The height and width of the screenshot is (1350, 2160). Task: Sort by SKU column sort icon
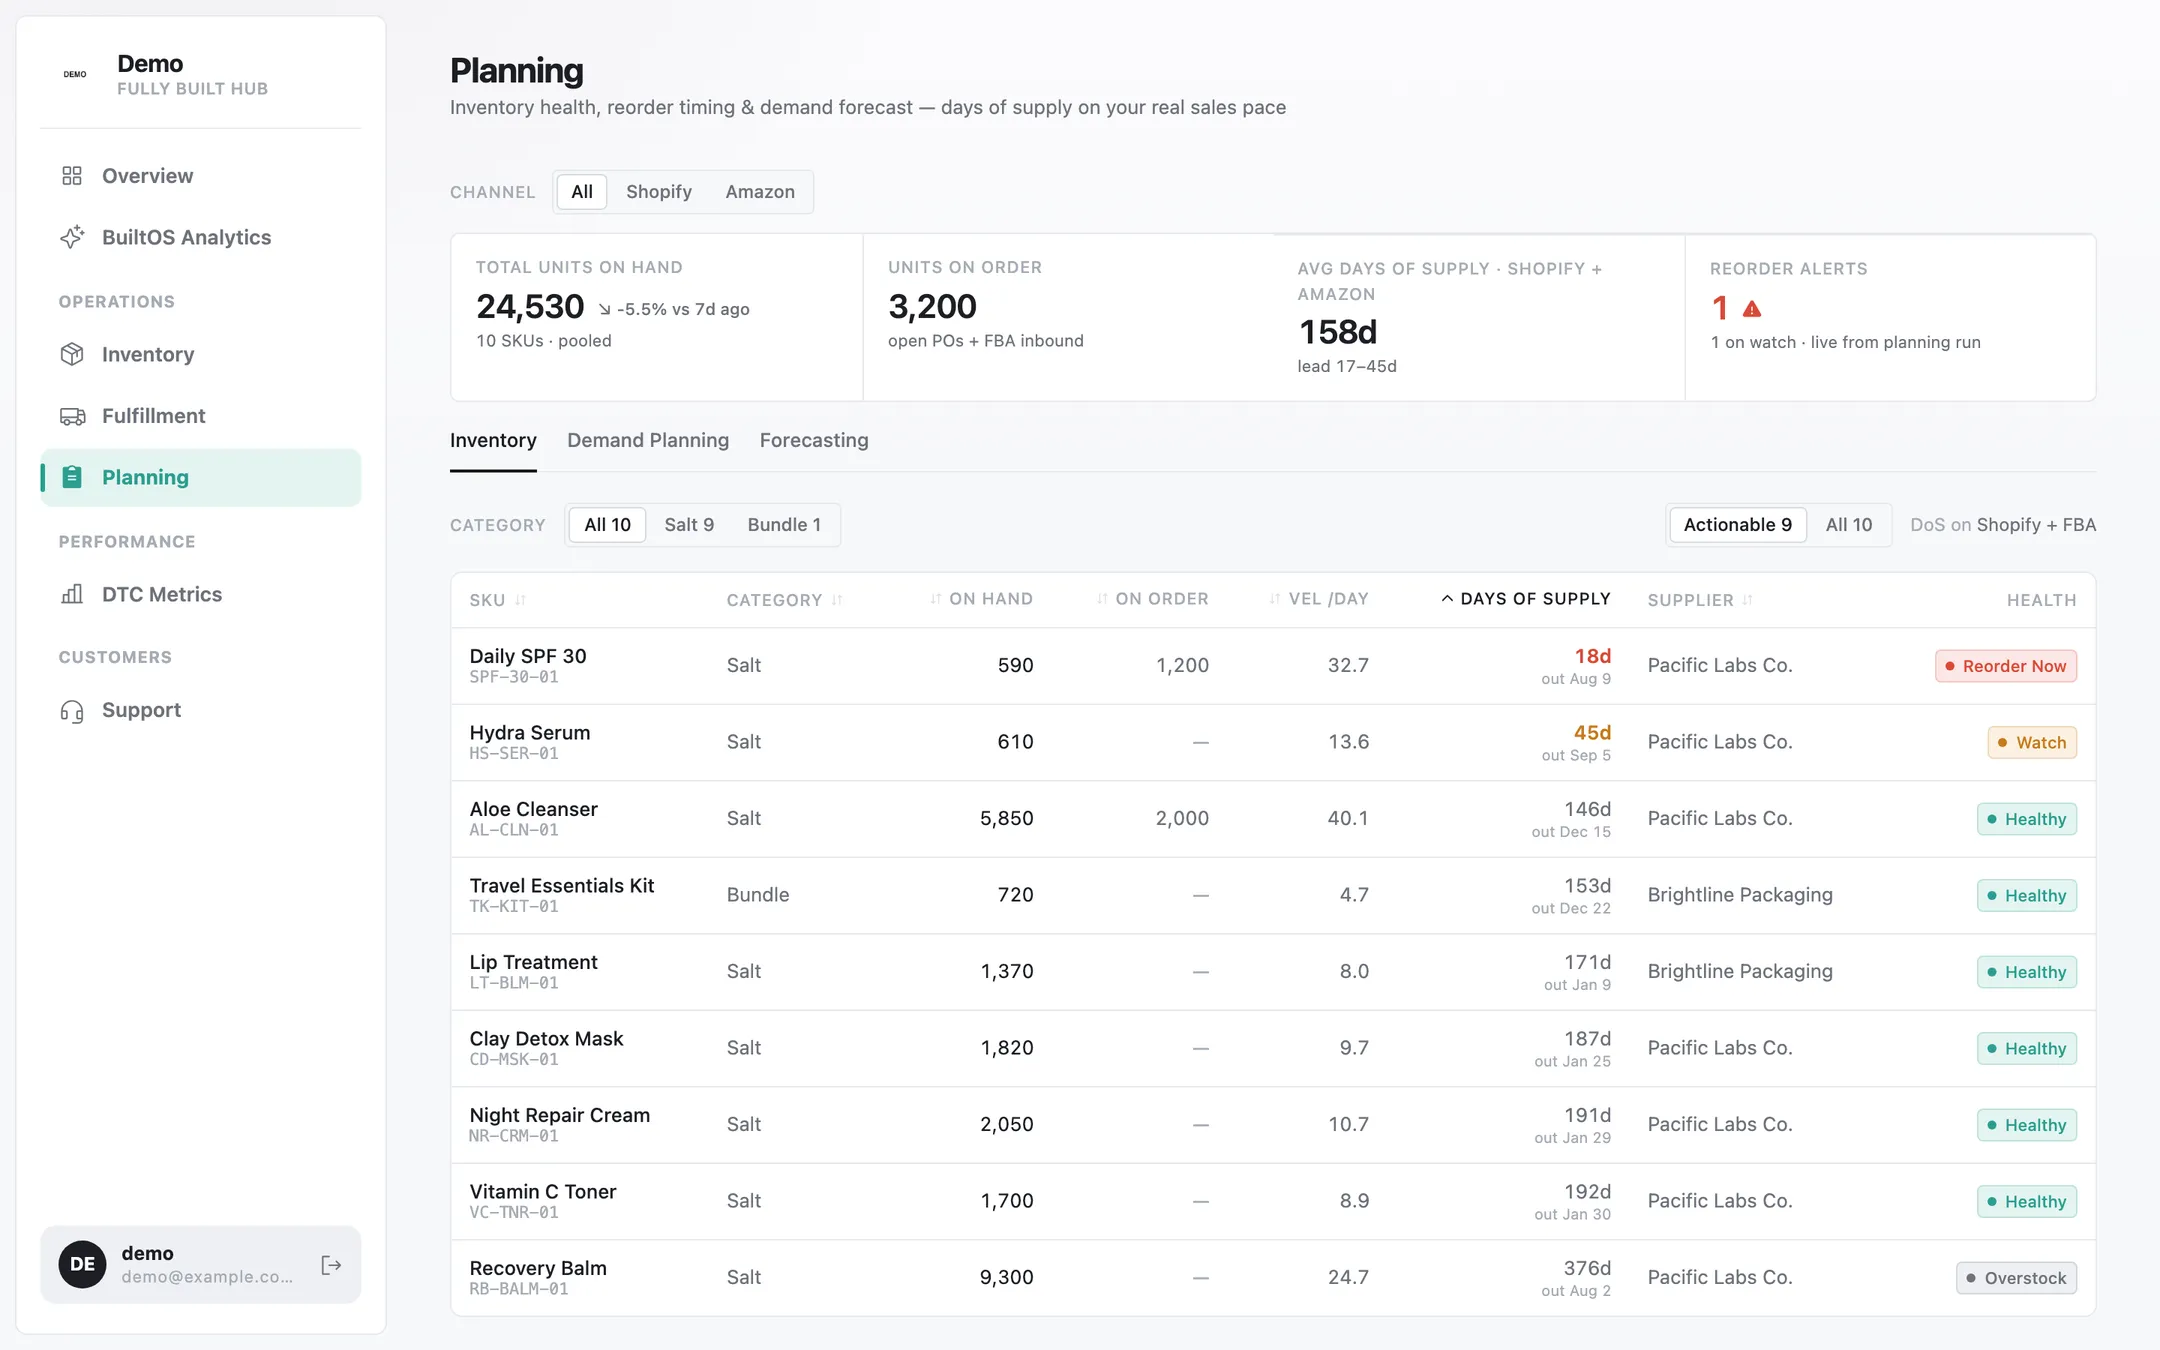click(x=521, y=600)
